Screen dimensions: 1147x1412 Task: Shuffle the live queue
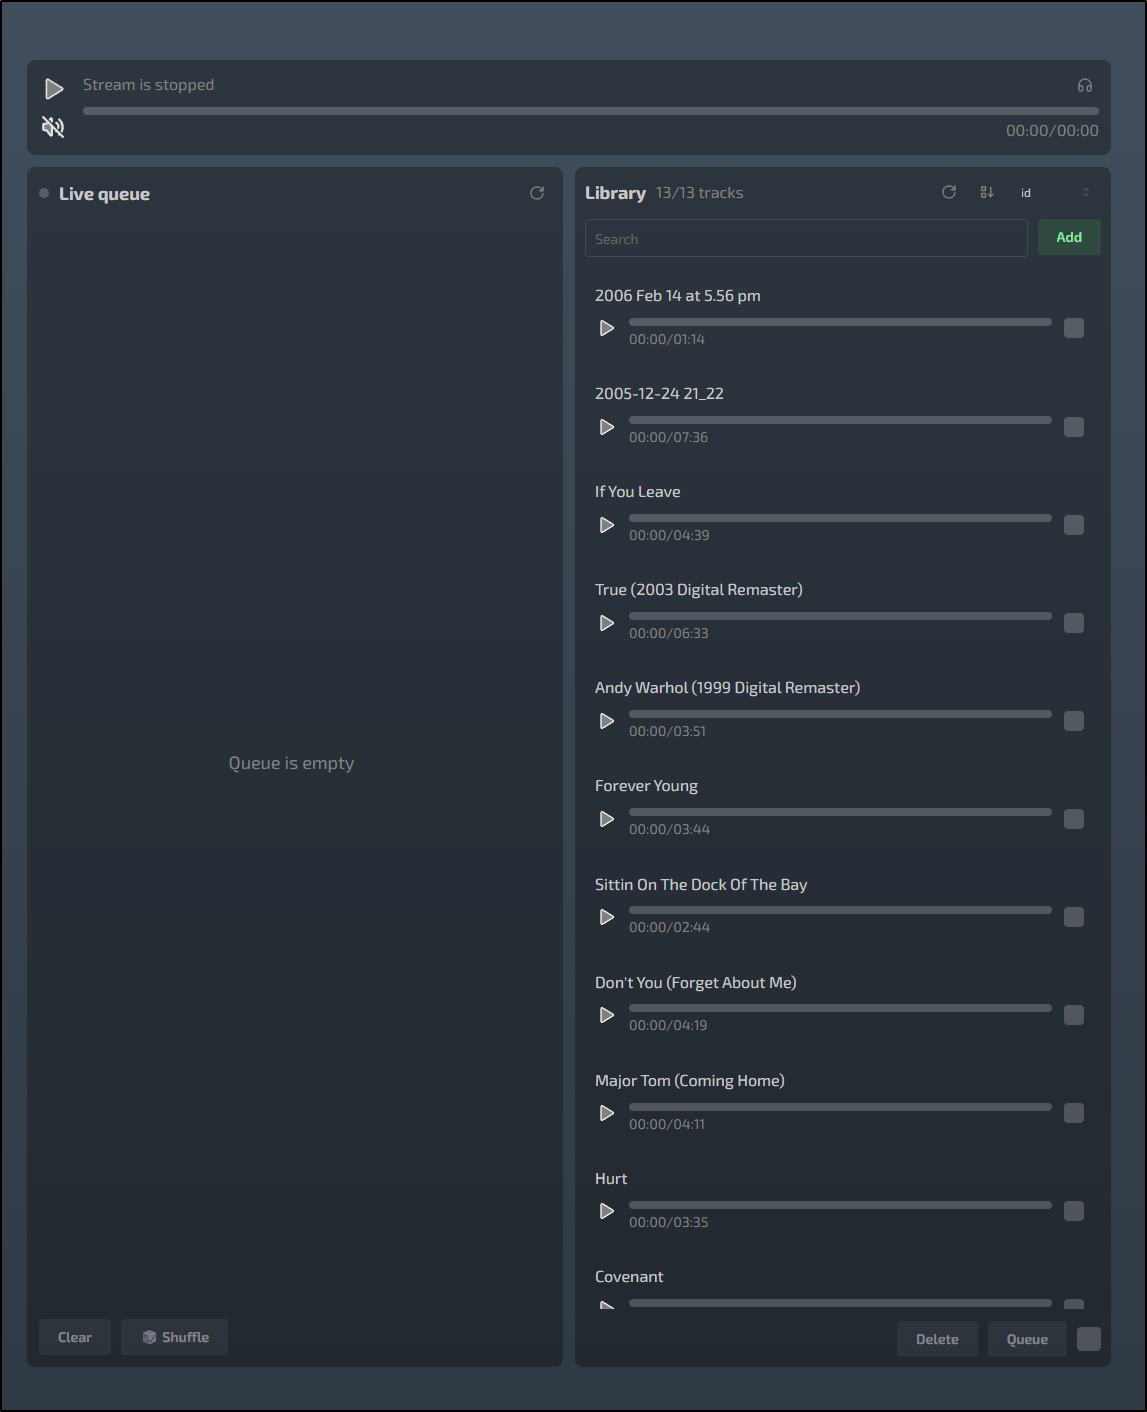point(175,1337)
